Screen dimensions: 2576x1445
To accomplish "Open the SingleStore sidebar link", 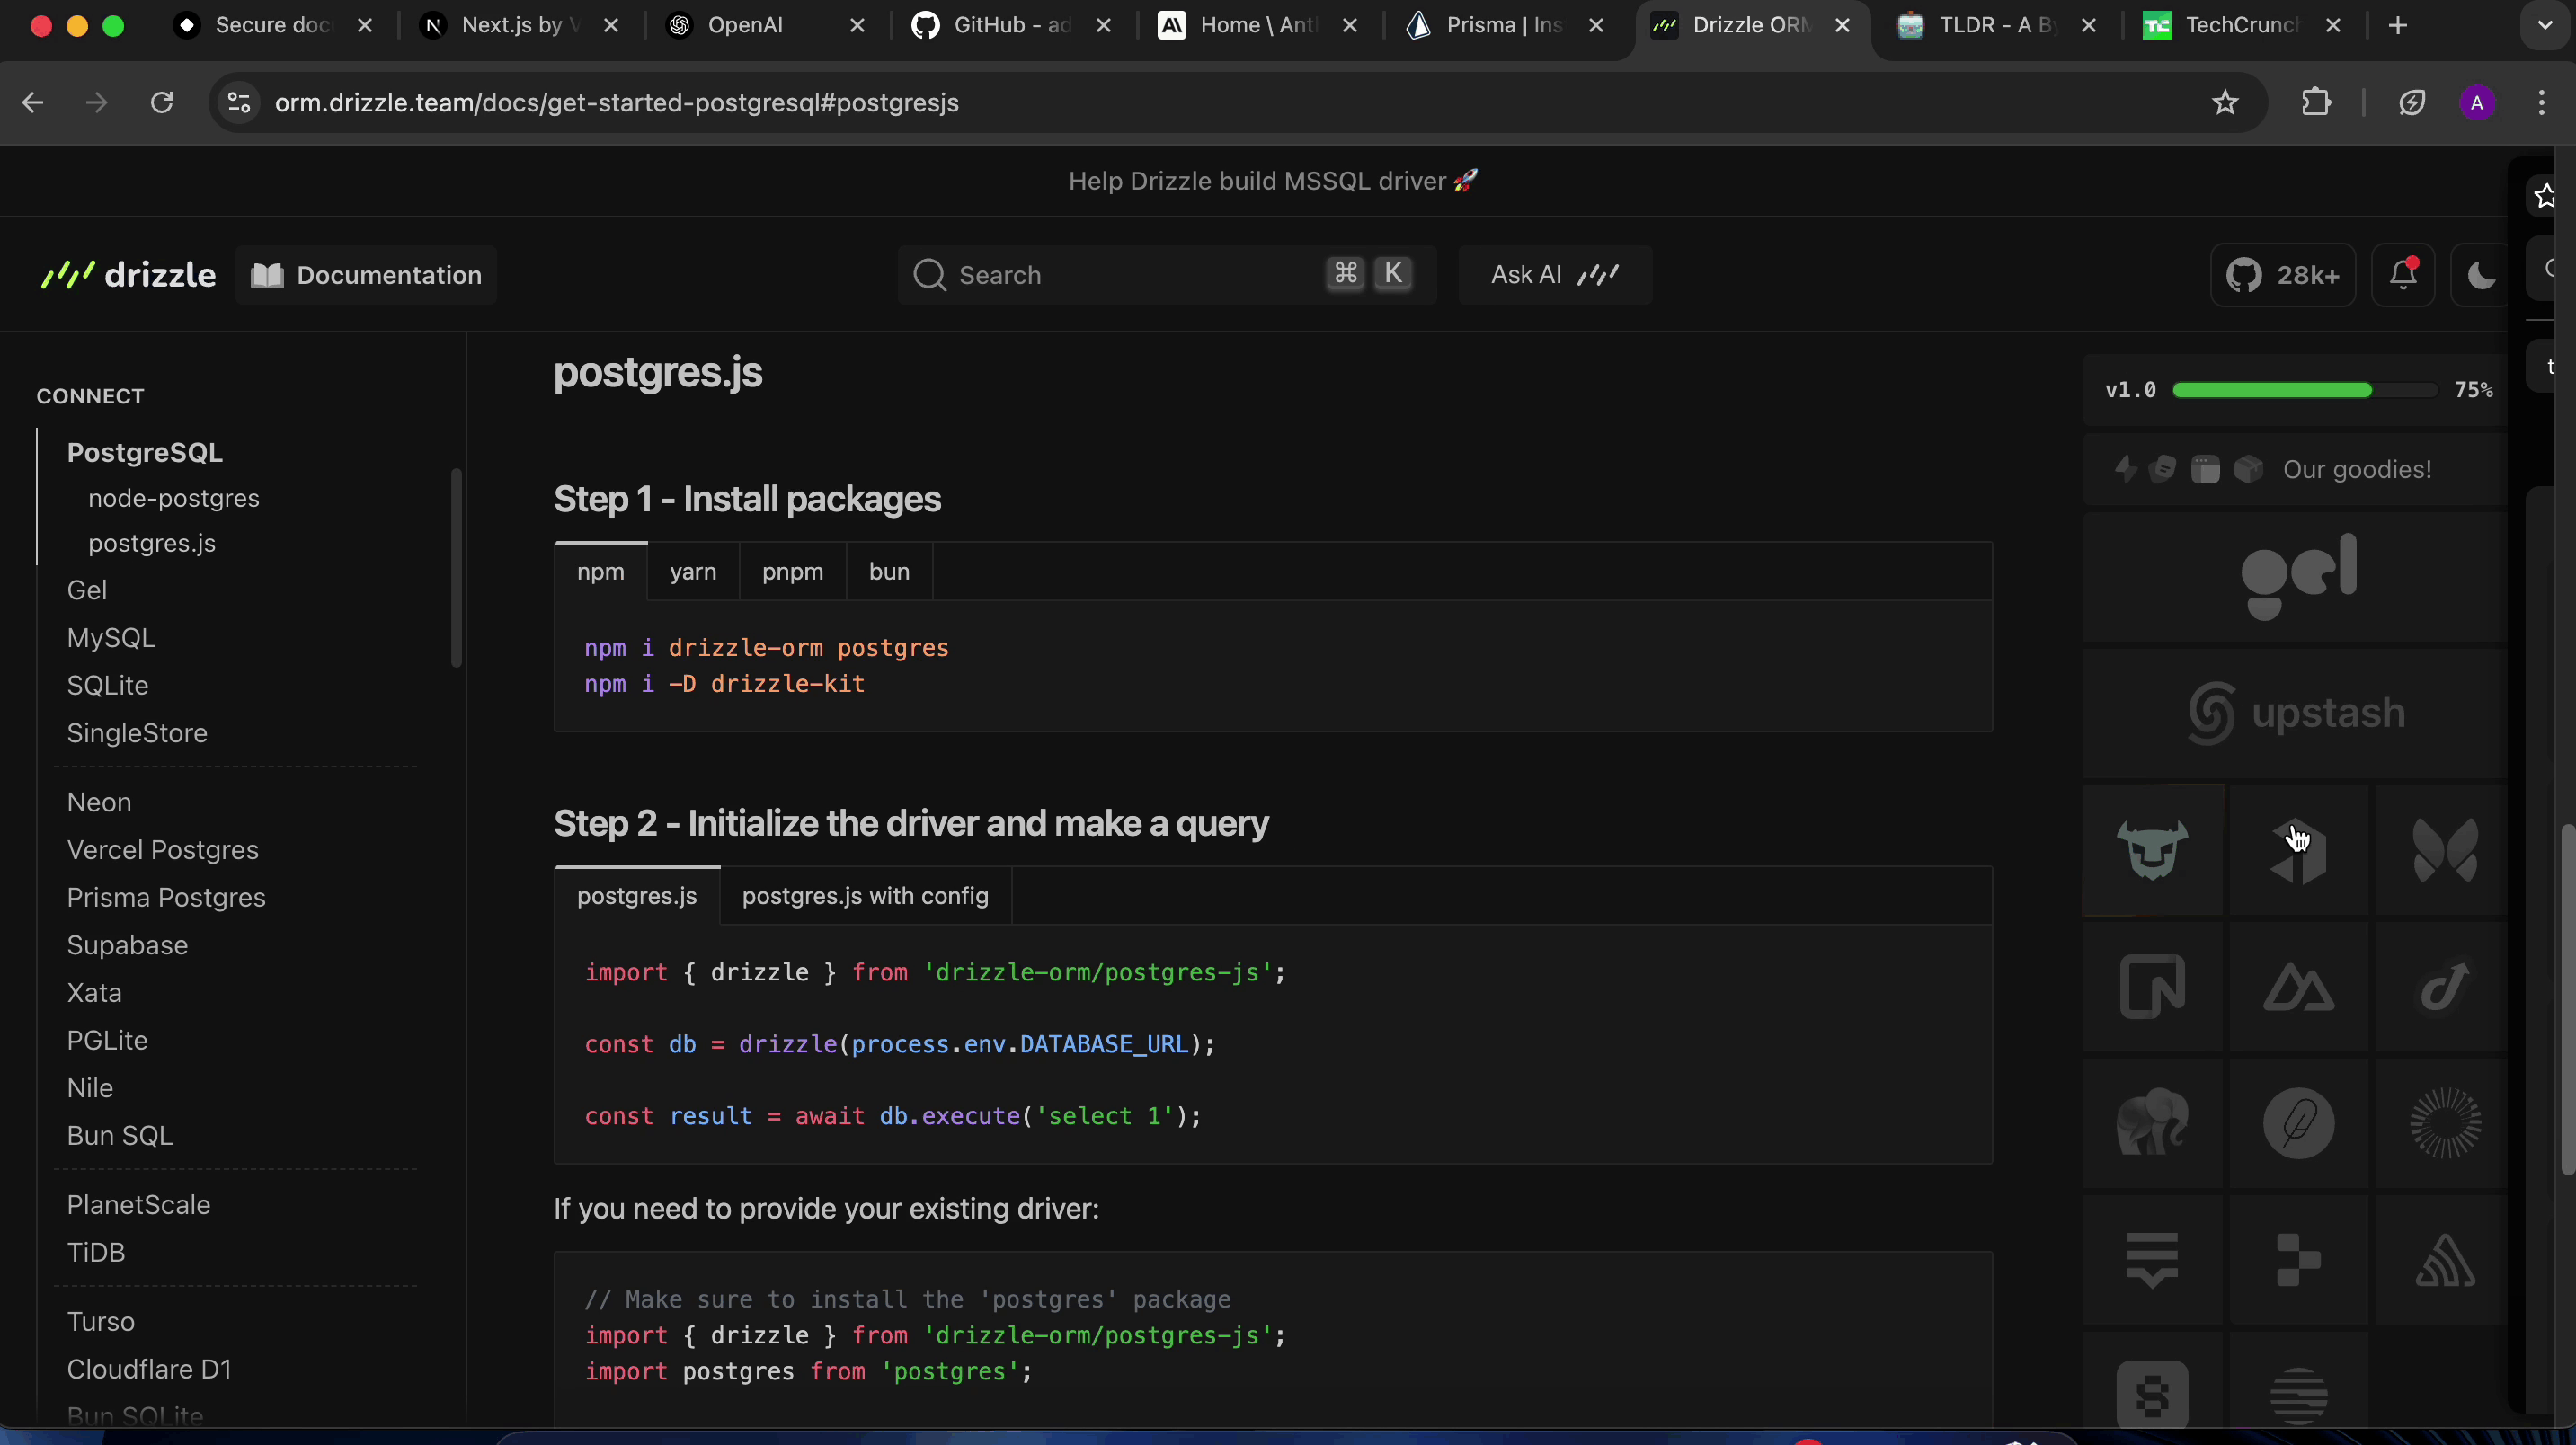I will [x=137, y=733].
